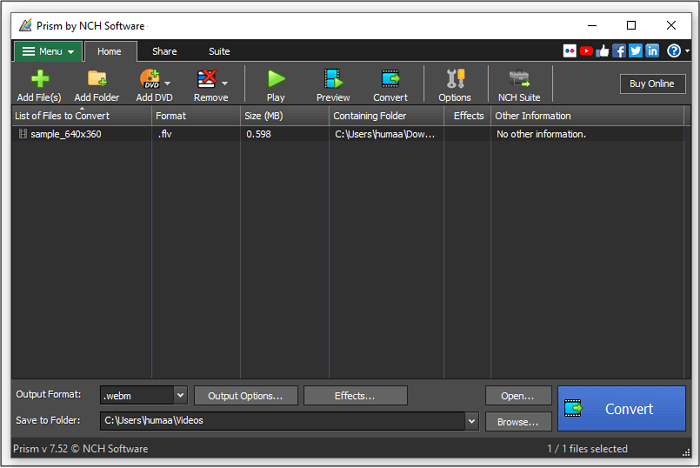Click the YouTube icon in the top bar
Image resolution: width=700 pixels, height=468 pixels.
click(x=586, y=51)
